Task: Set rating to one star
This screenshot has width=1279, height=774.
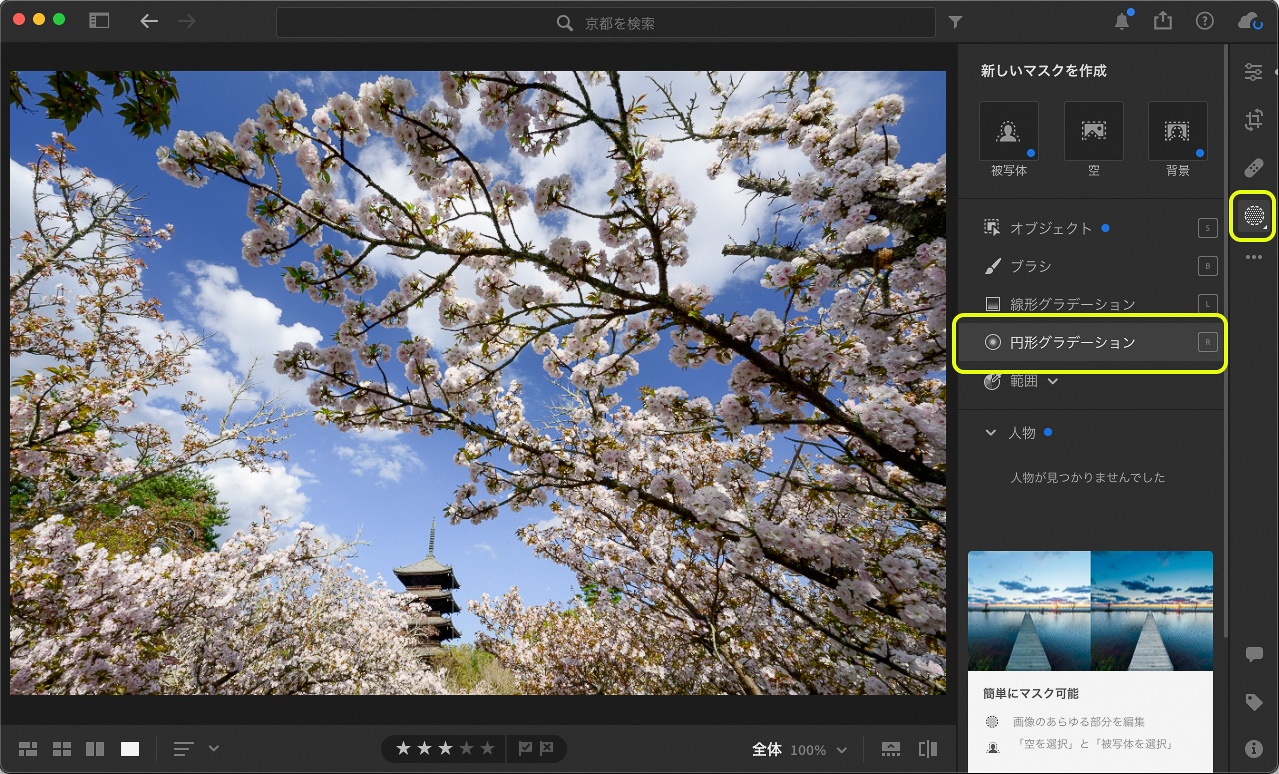Action: [403, 748]
